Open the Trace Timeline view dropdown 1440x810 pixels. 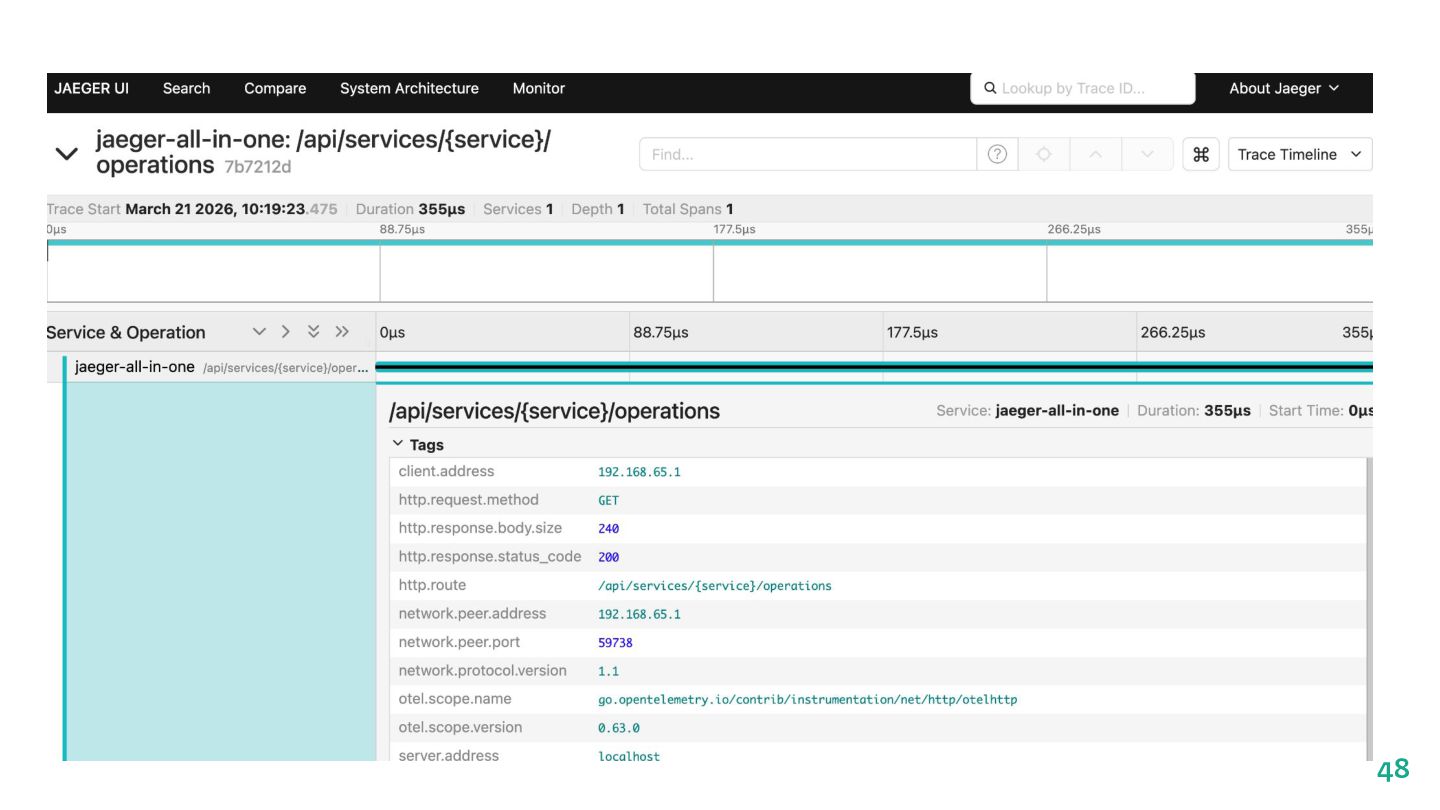pyautogui.click(x=1299, y=154)
